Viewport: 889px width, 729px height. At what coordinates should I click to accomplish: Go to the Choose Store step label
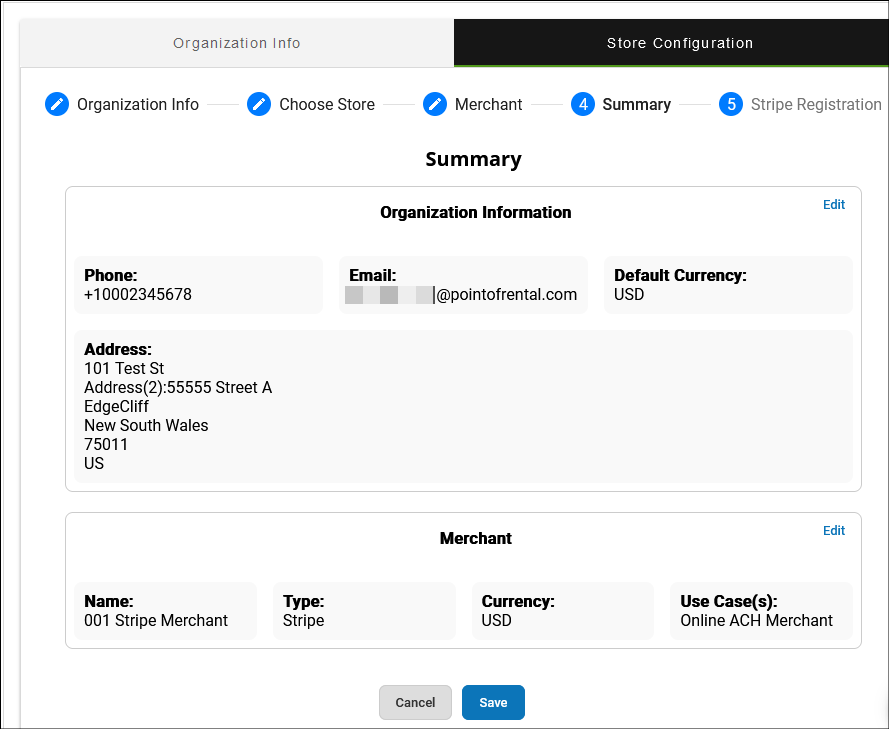pos(327,104)
